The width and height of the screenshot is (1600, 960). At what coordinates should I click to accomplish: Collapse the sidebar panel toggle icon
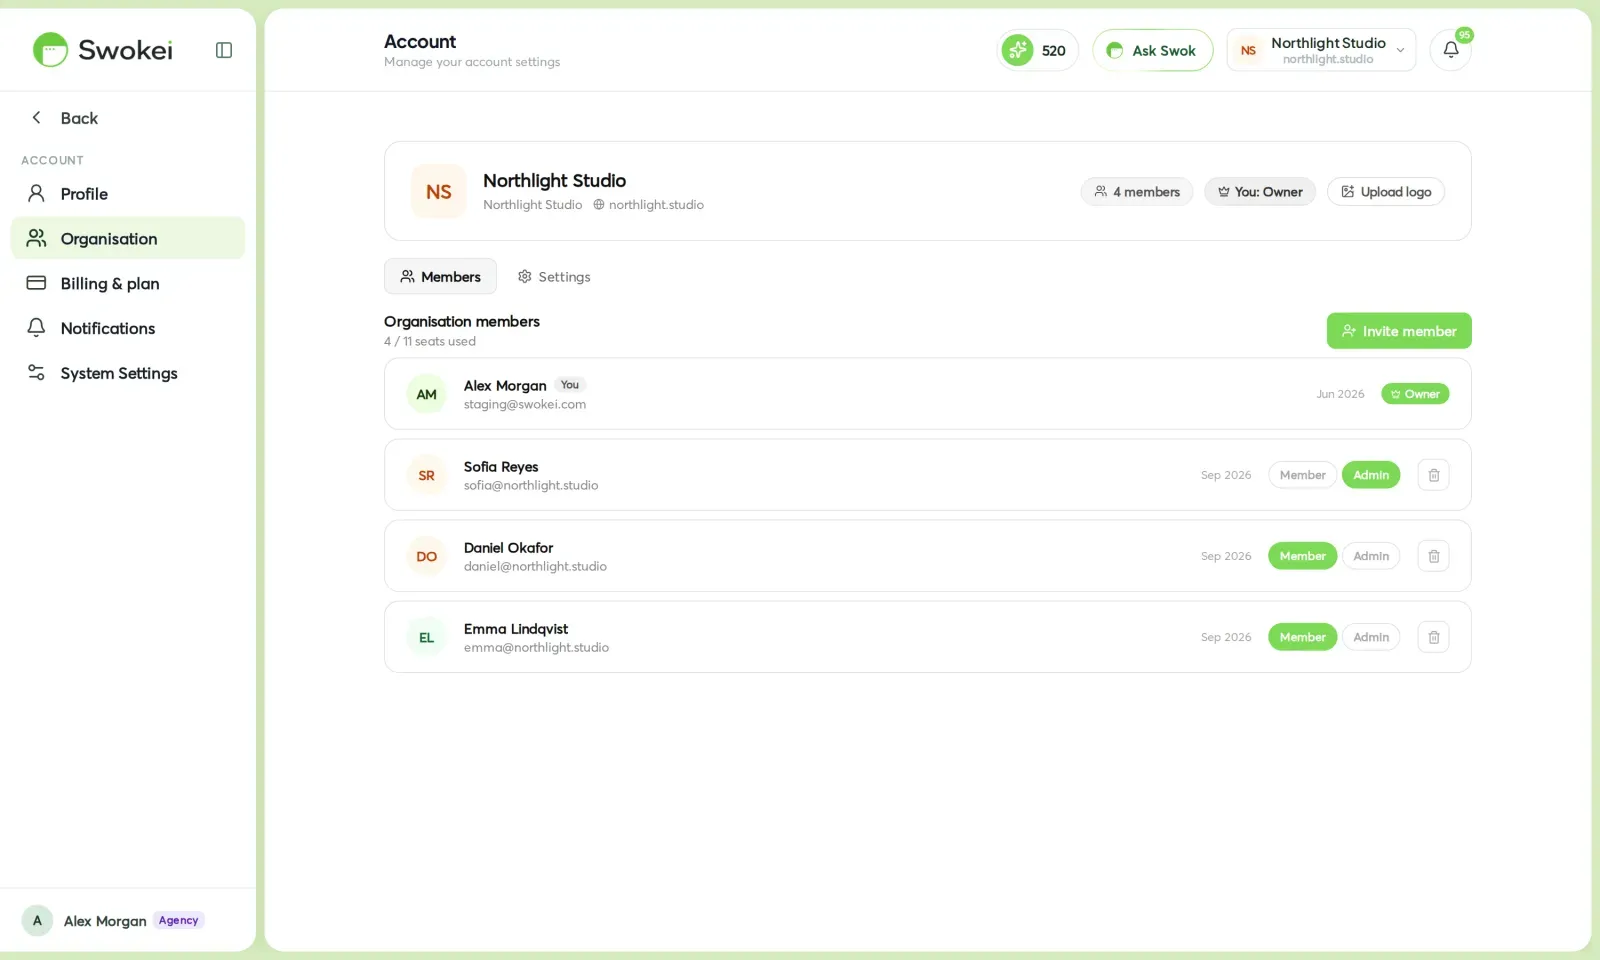coord(224,50)
